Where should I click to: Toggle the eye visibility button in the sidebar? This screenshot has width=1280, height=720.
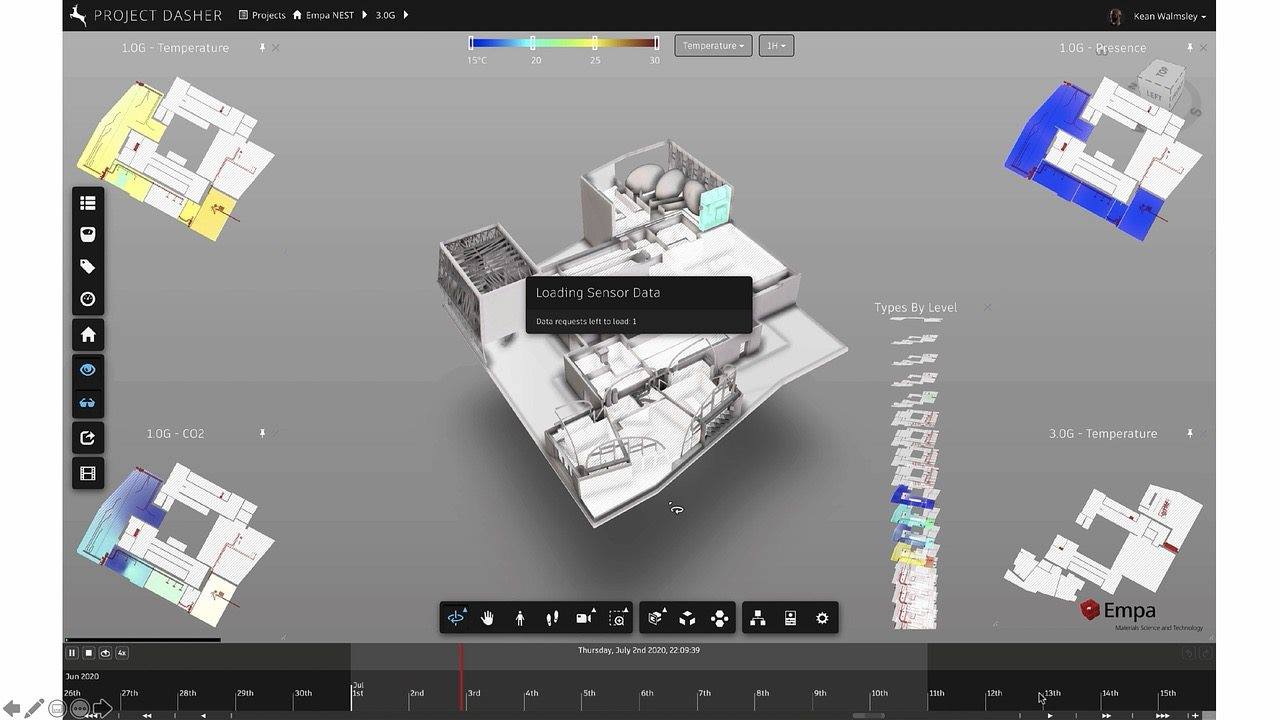tap(88, 370)
